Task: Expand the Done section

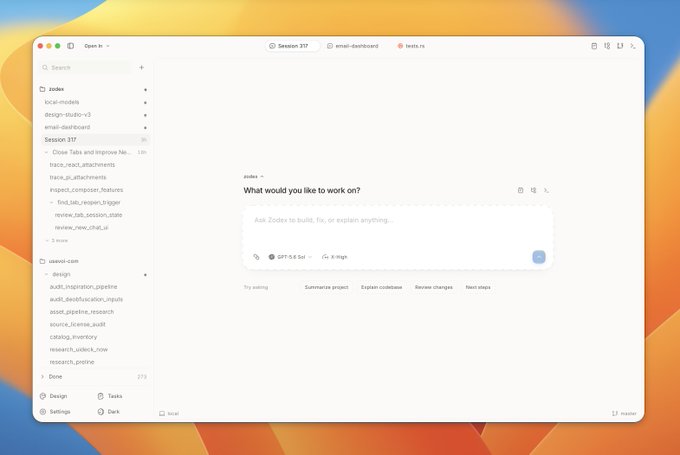Action: click(x=94, y=377)
